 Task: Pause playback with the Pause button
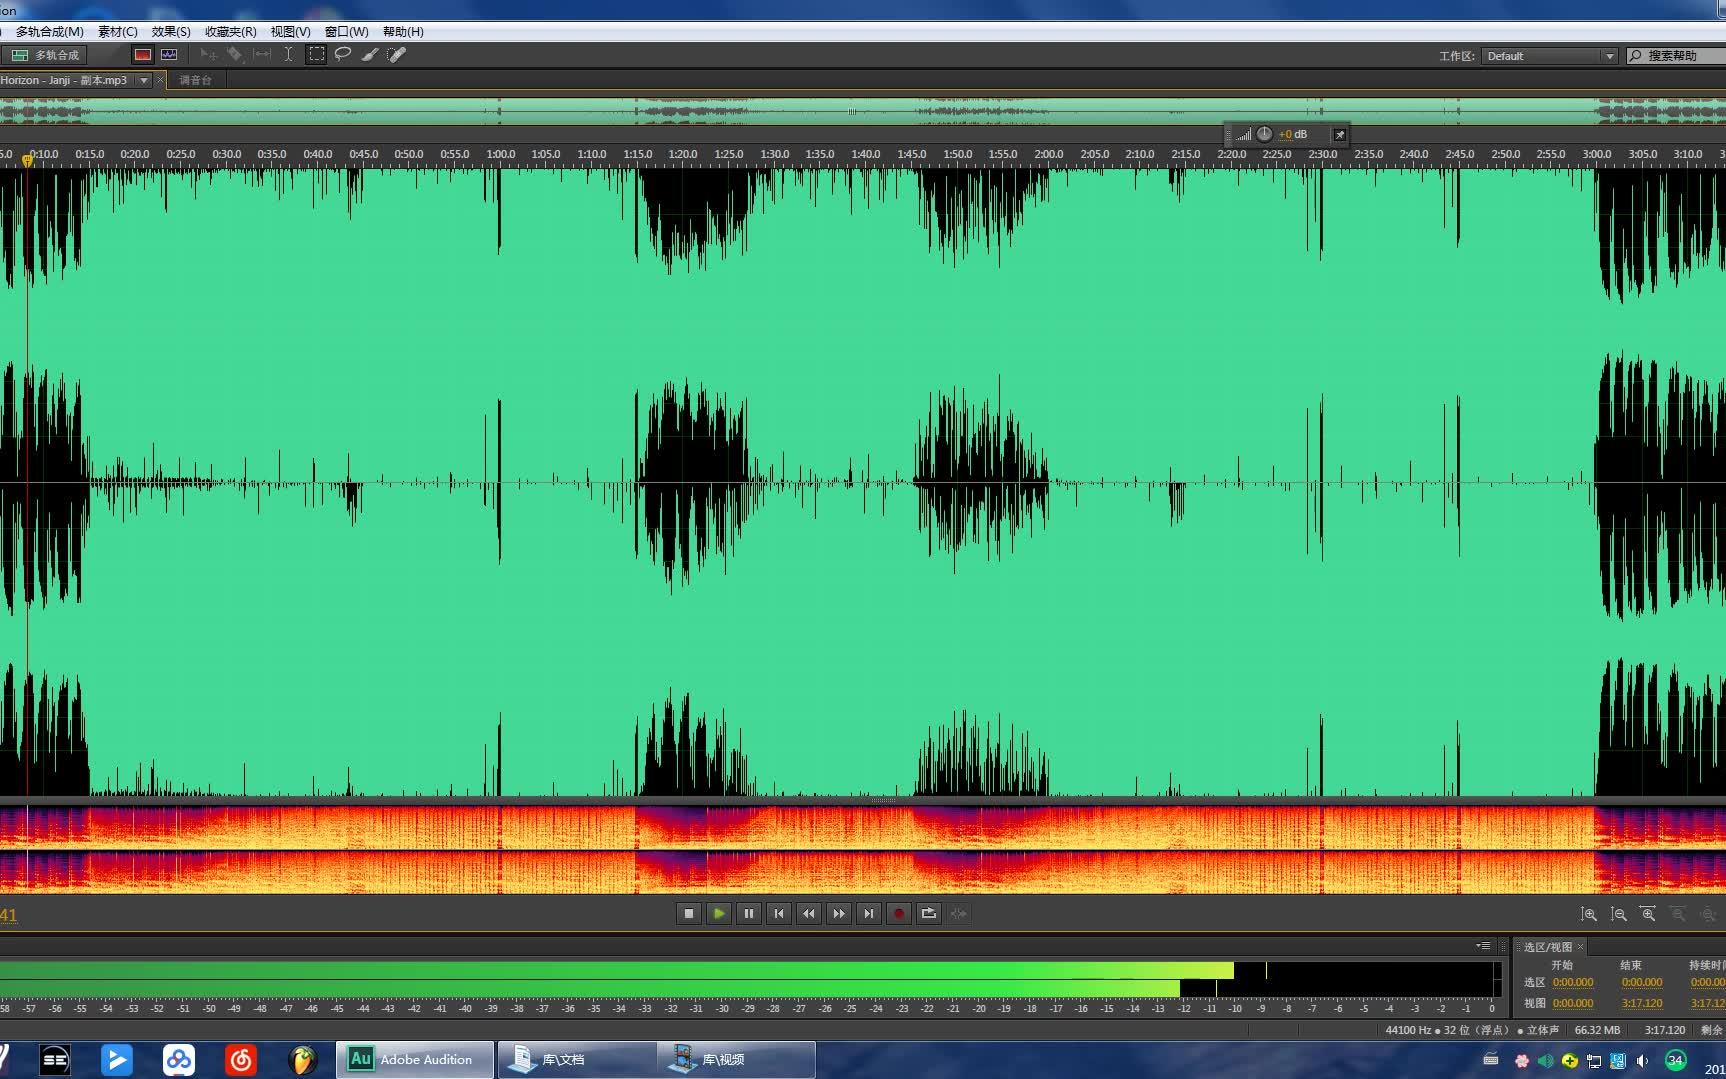[748, 913]
